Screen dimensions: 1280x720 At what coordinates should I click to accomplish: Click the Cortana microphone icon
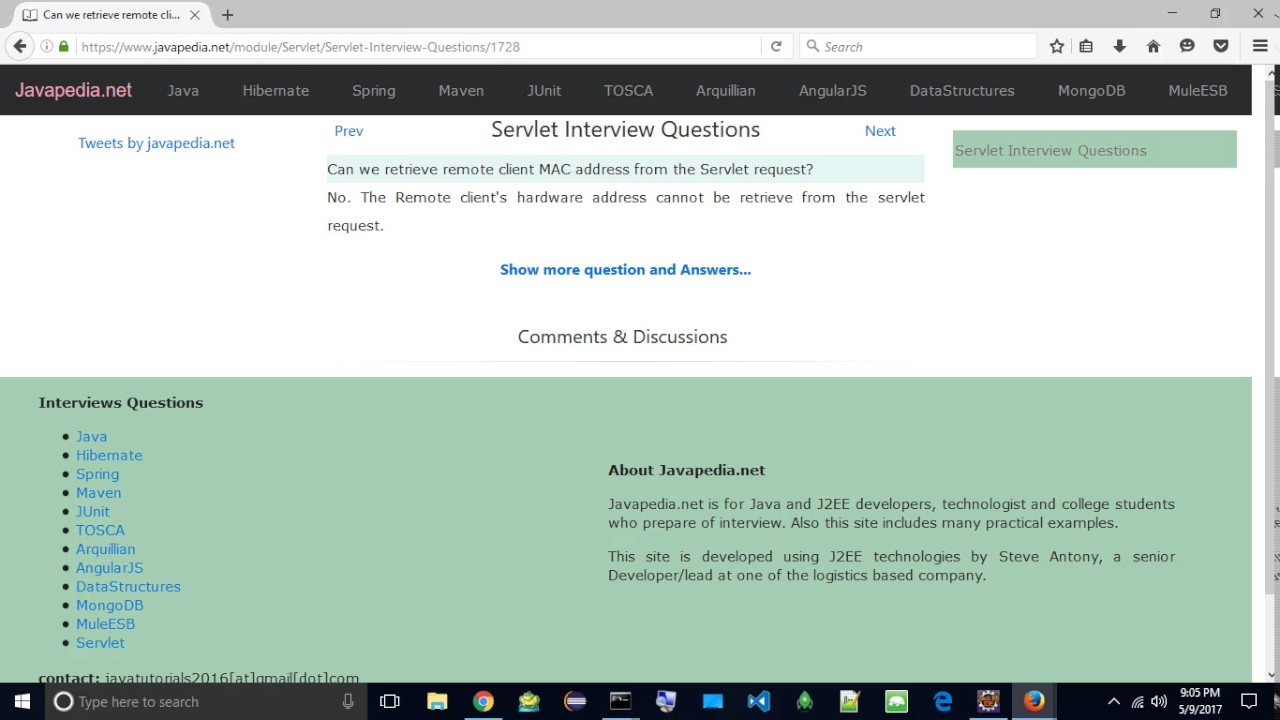348,701
